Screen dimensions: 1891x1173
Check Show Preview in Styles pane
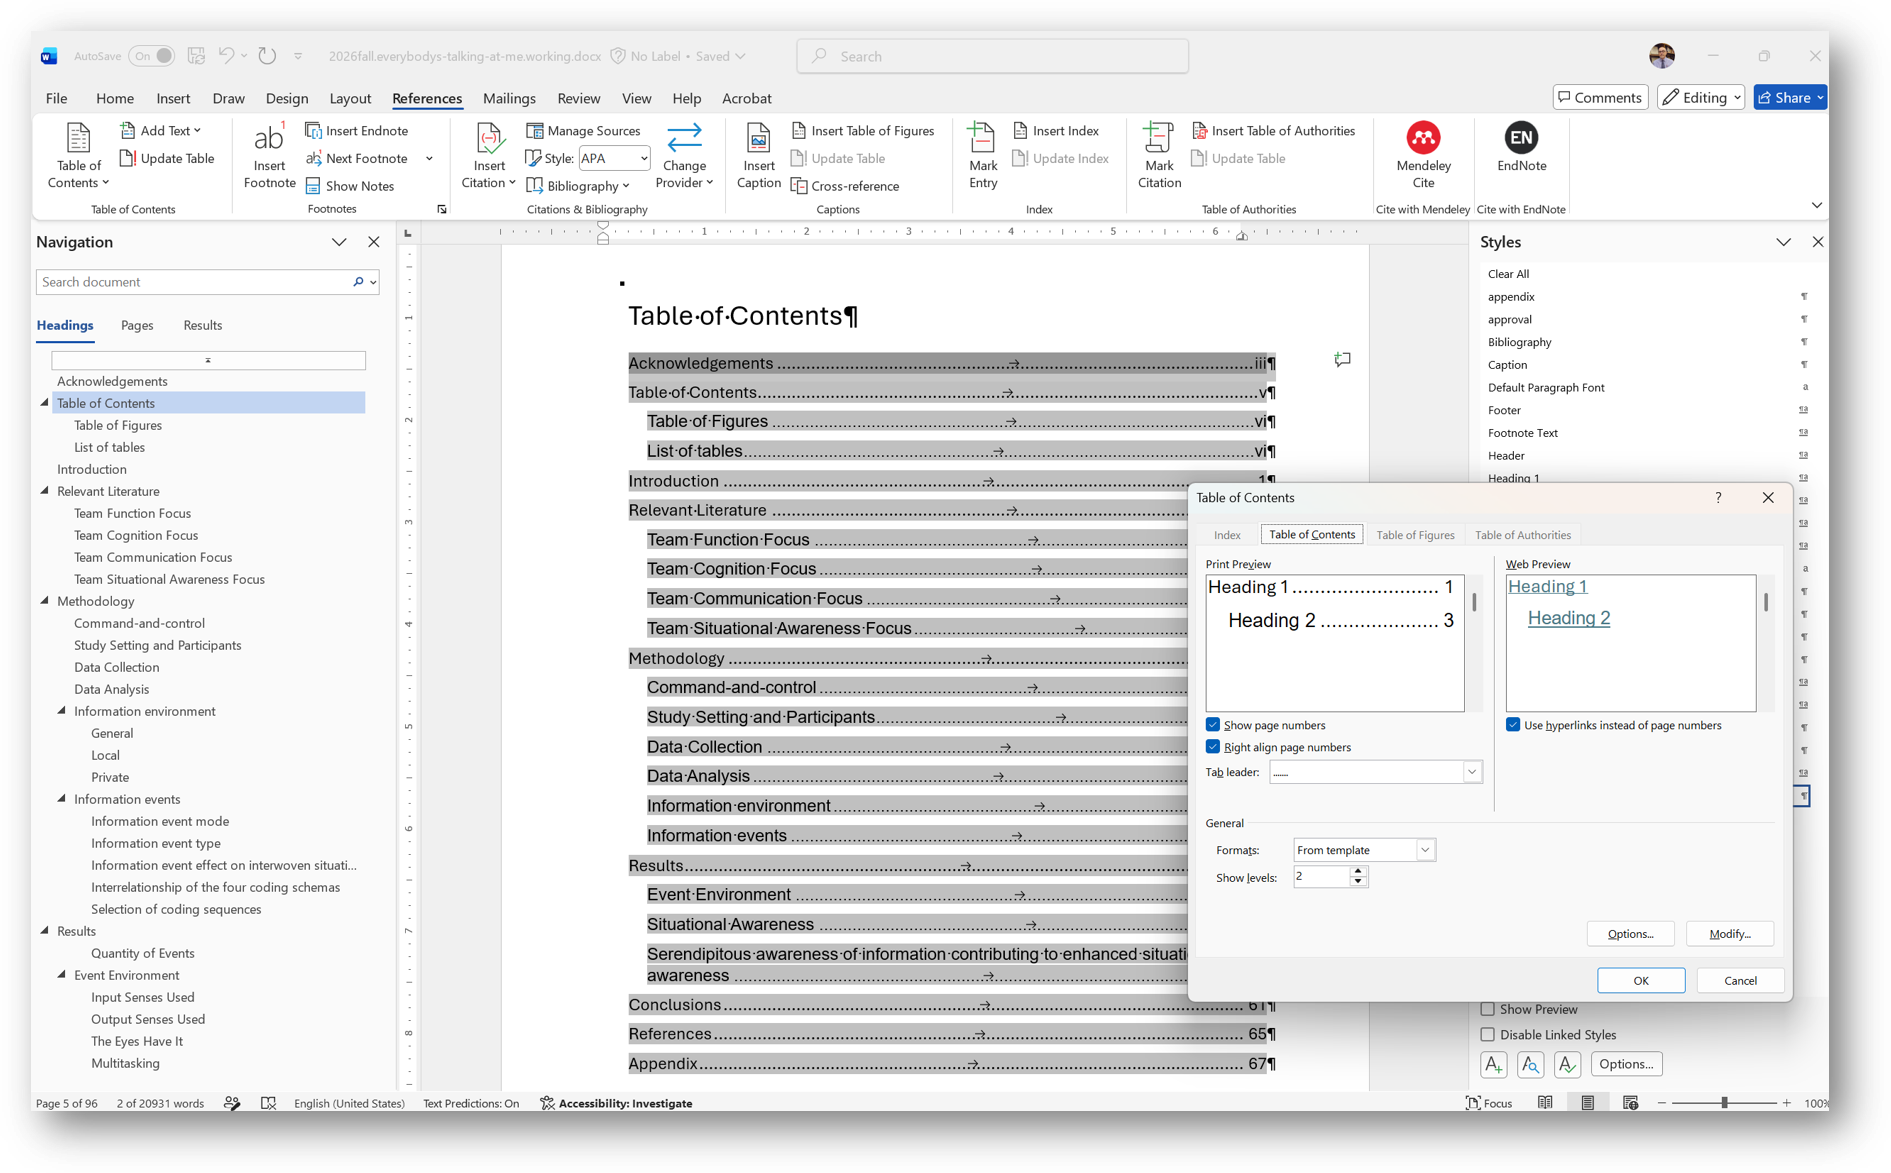tap(1488, 1010)
